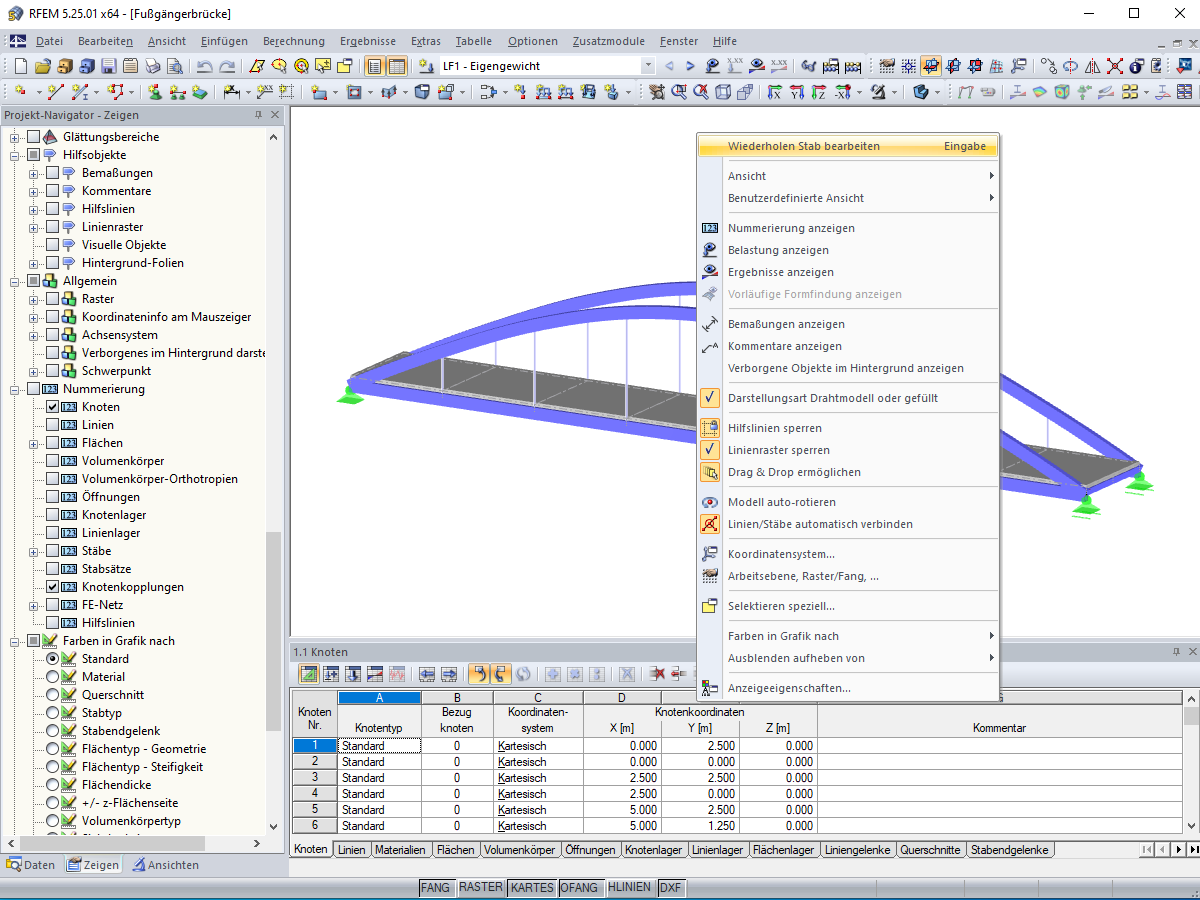Switch to the Materialien table tab

[401, 850]
